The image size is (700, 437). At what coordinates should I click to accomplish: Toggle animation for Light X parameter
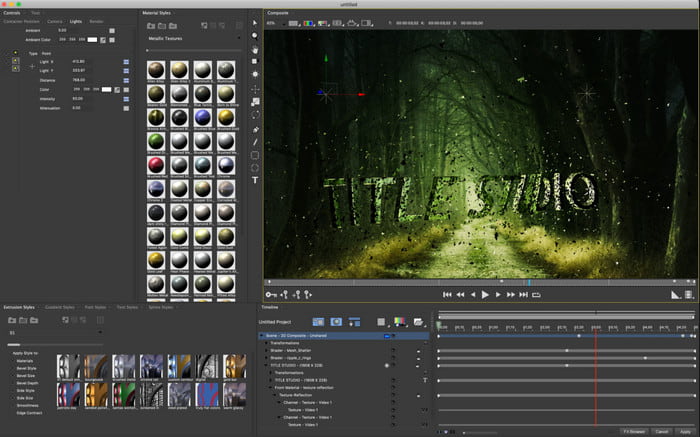126,61
